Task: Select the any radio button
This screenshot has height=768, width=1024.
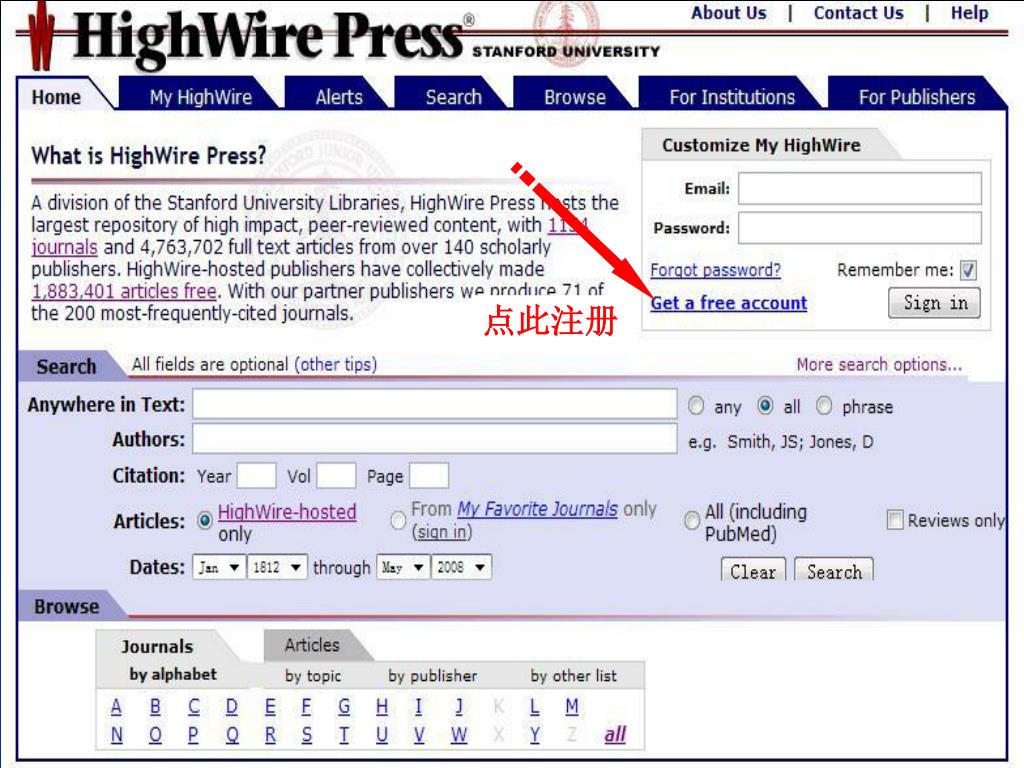Action: (x=696, y=406)
